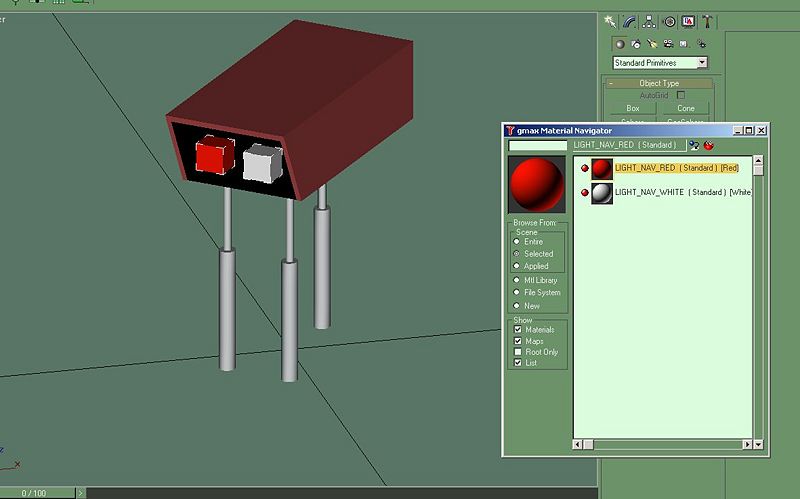Image resolution: width=800 pixels, height=499 pixels.
Task: Click the large red material preview sphere
Action: [537, 184]
